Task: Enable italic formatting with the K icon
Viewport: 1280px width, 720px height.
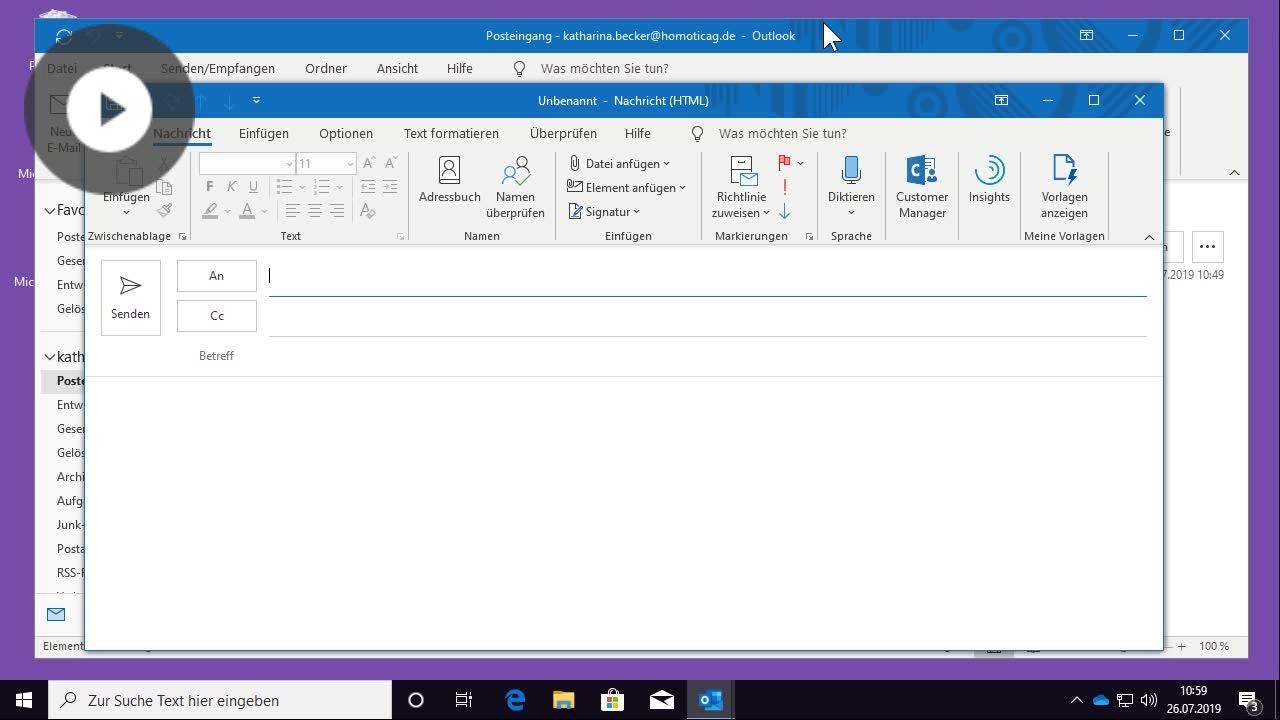Action: coord(231,186)
